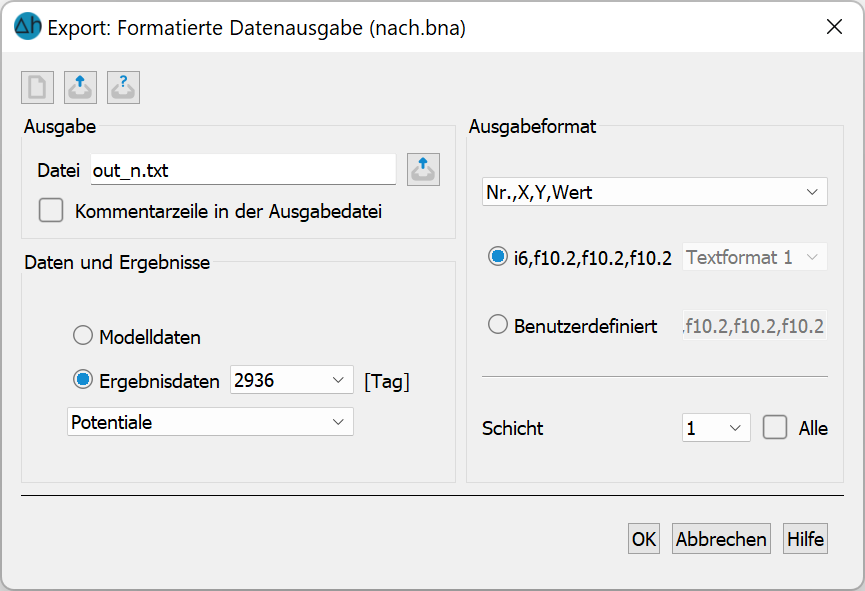Enable Kommentarzeile in der Ausgabedatei checkbox
Image resolution: width=865 pixels, height=591 pixels.
(x=51, y=211)
